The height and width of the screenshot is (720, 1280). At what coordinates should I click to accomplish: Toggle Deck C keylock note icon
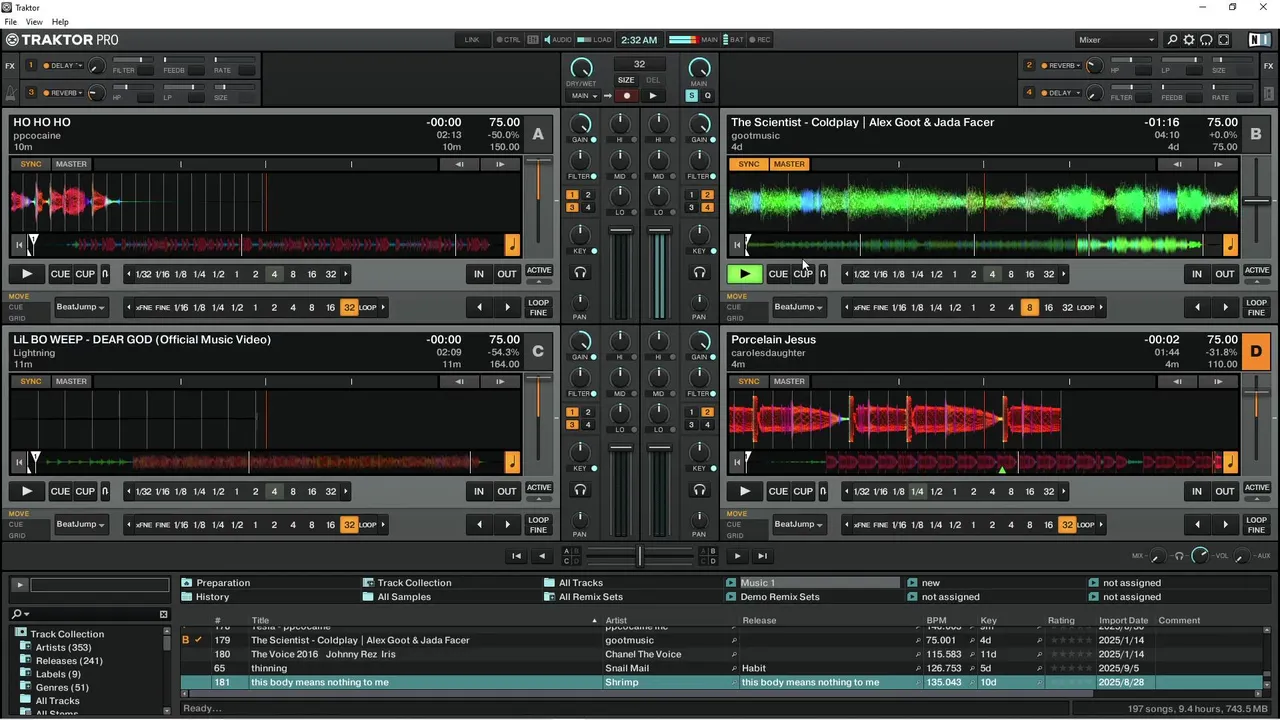512,461
